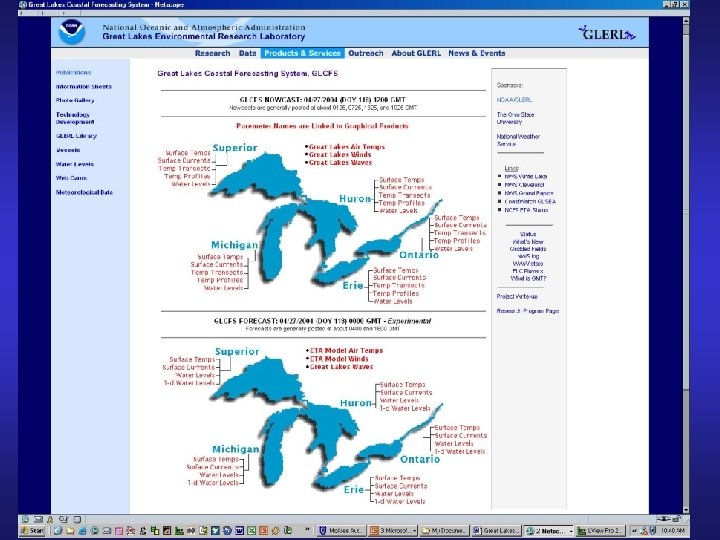The height and width of the screenshot is (540, 720).
Task: Open NOAA/GLERL sponsor link
Action: tap(514, 100)
